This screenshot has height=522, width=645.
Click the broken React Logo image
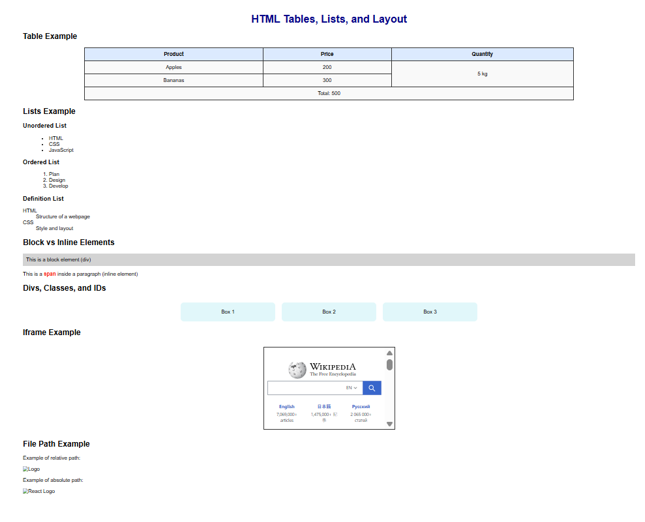(x=39, y=491)
